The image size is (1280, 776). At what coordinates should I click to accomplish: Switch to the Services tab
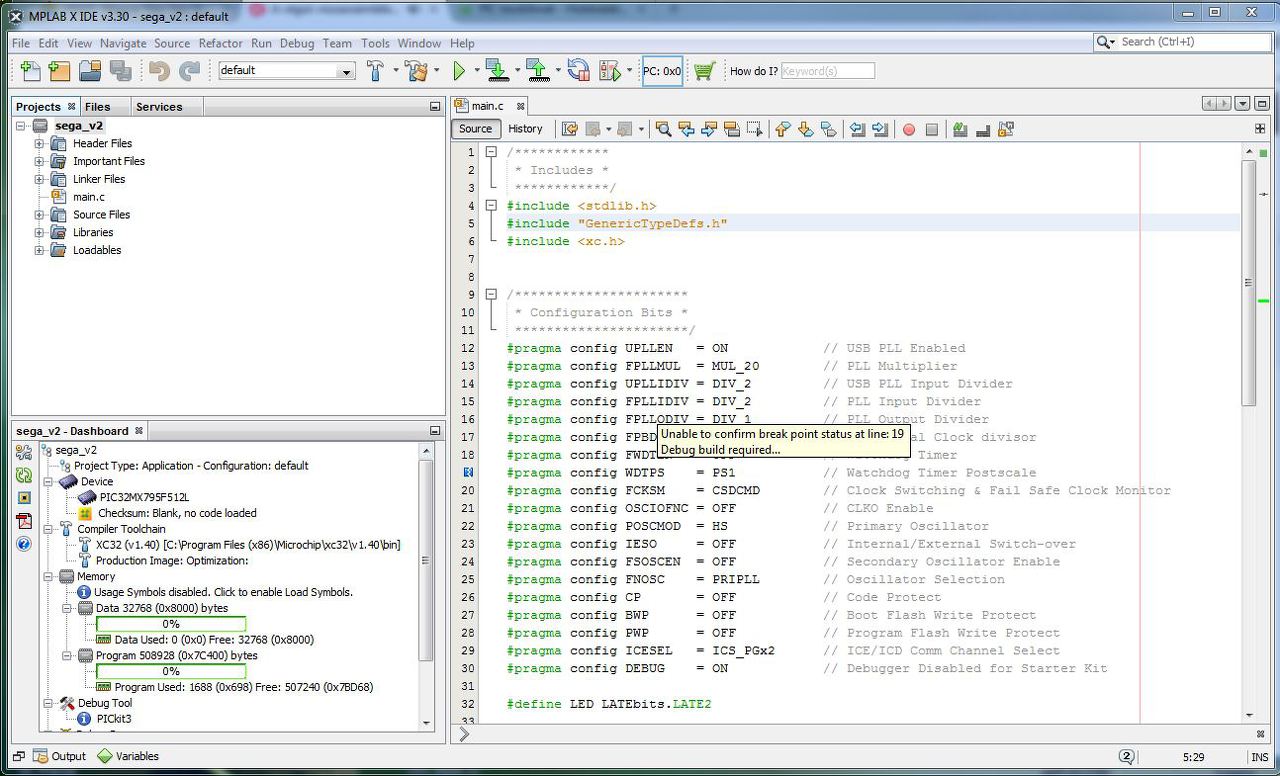click(x=159, y=107)
